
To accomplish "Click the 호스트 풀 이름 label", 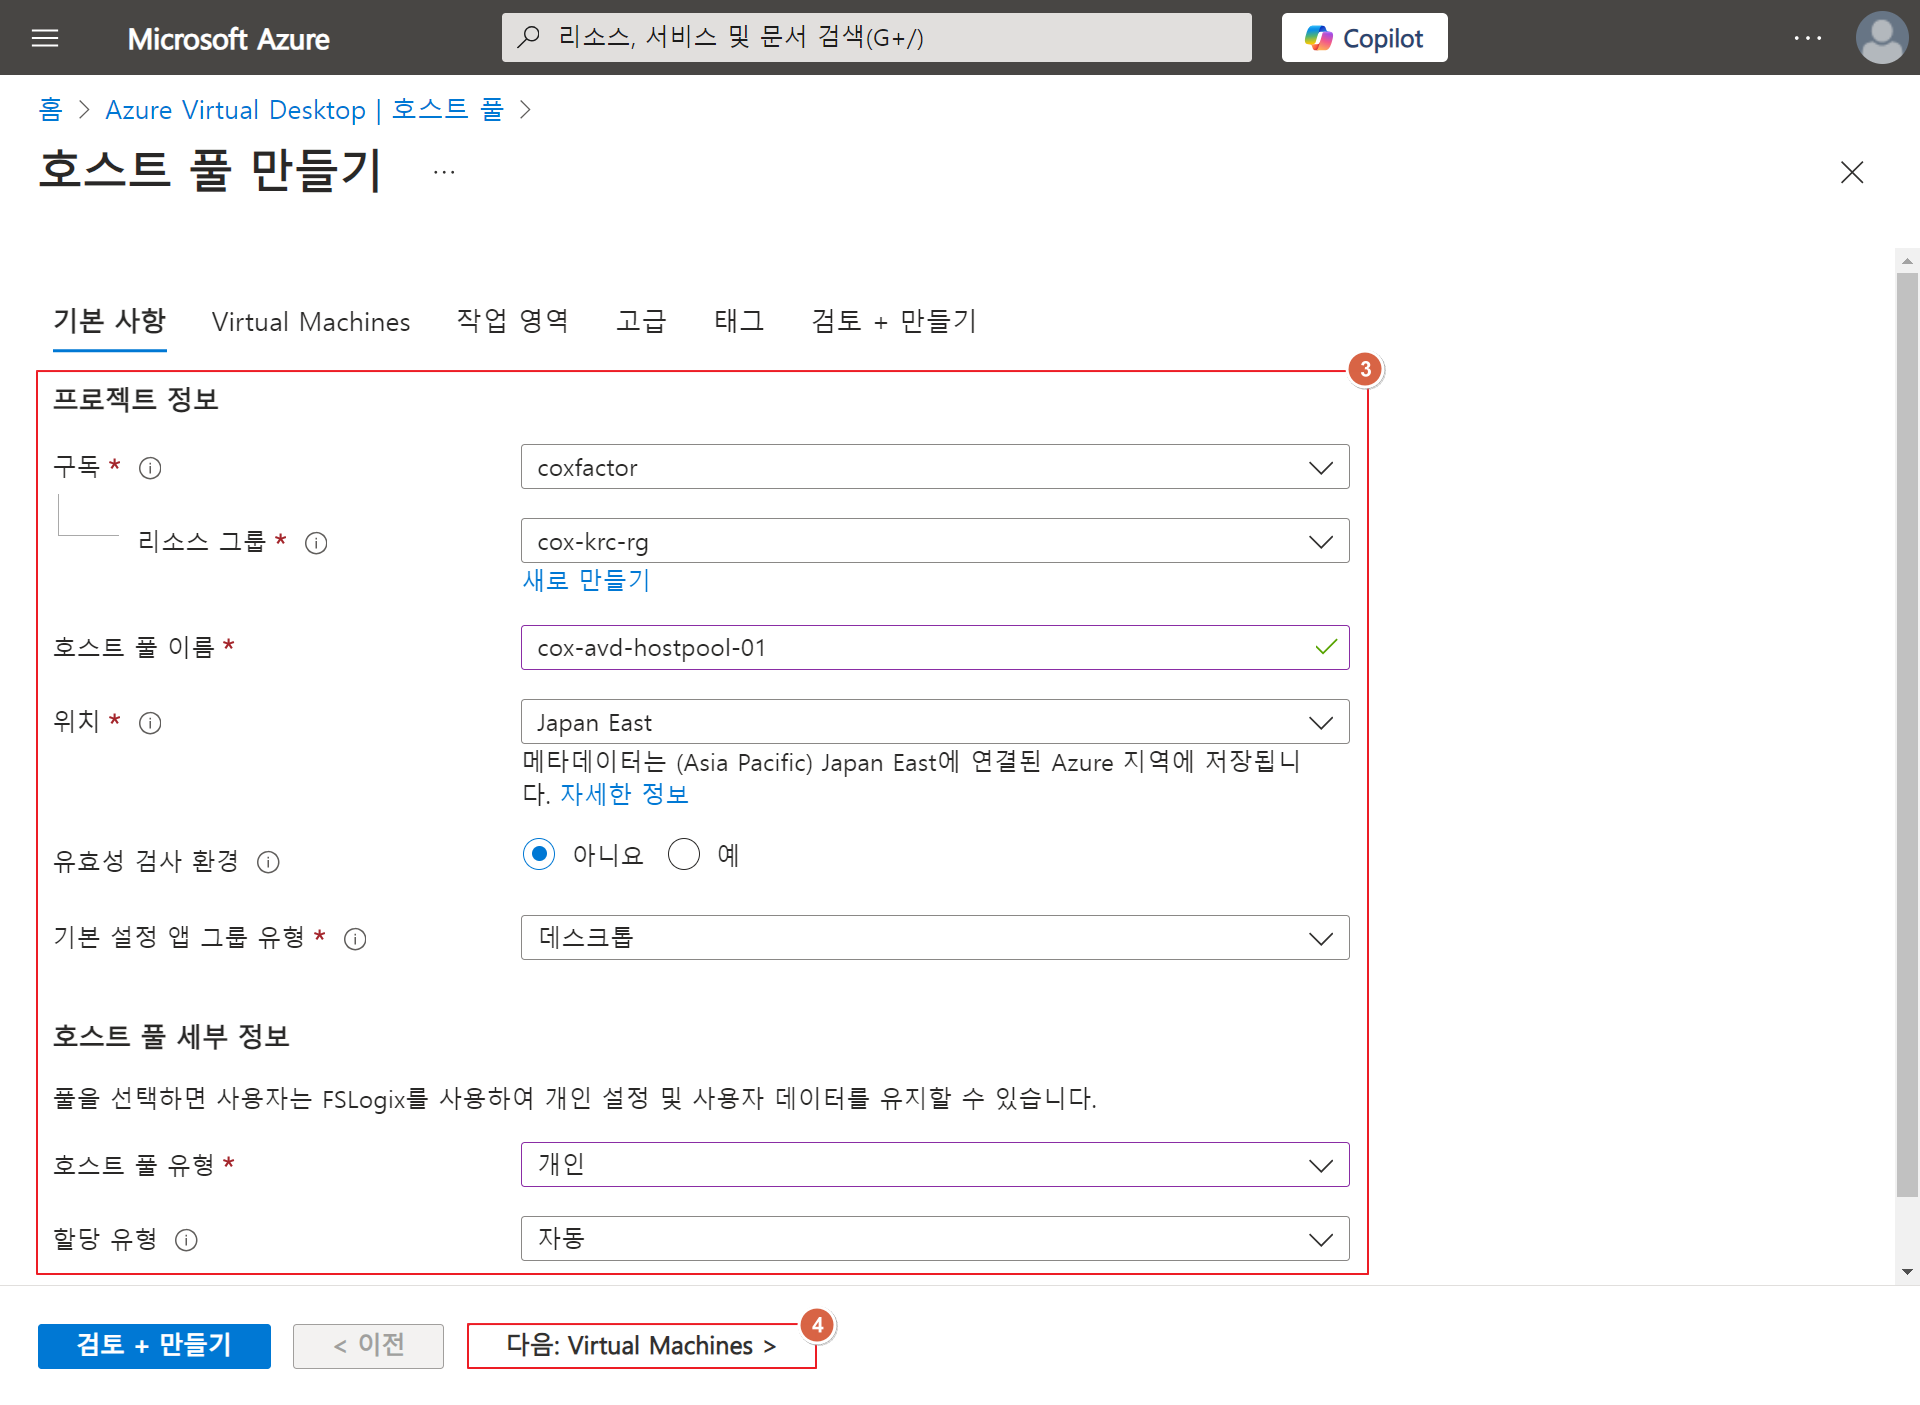I will pos(134,648).
